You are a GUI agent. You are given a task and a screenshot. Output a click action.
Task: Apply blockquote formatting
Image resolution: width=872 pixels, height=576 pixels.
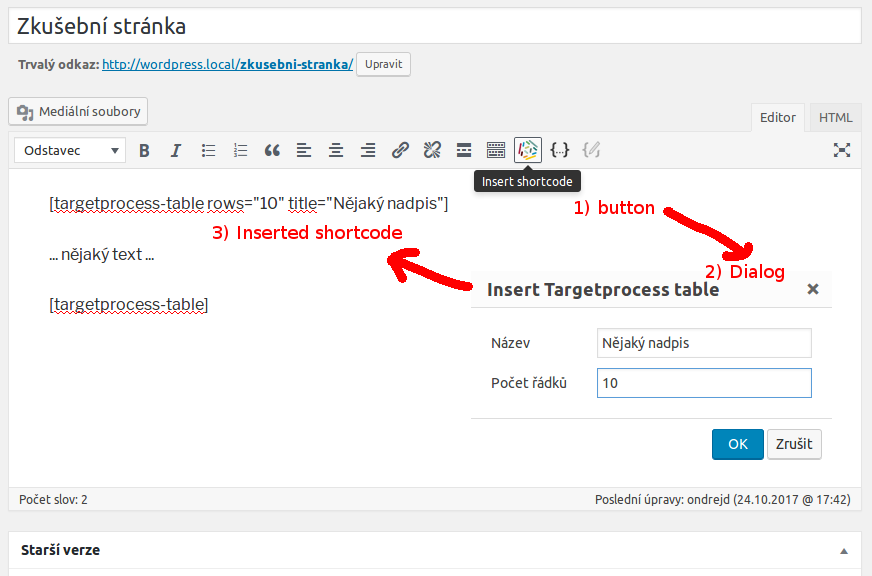272,150
